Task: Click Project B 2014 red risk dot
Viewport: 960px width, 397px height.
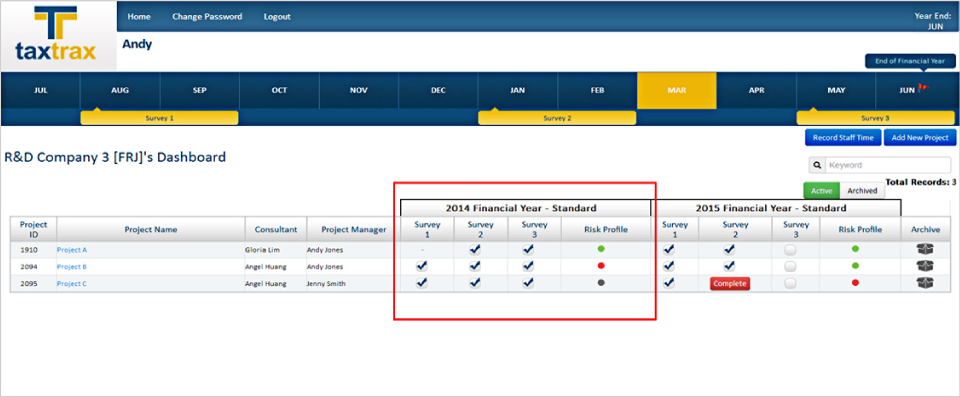Action: (x=601, y=266)
